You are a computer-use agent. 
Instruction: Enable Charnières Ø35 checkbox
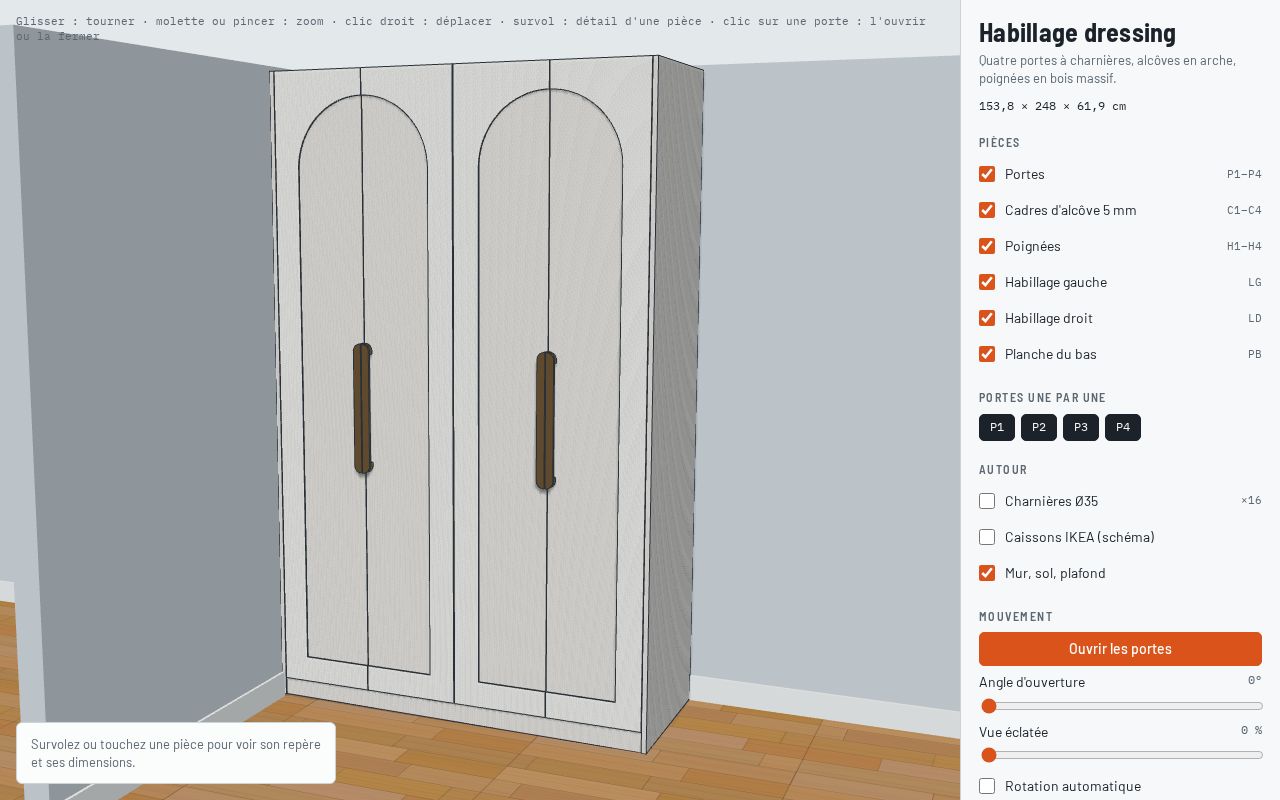click(x=987, y=501)
